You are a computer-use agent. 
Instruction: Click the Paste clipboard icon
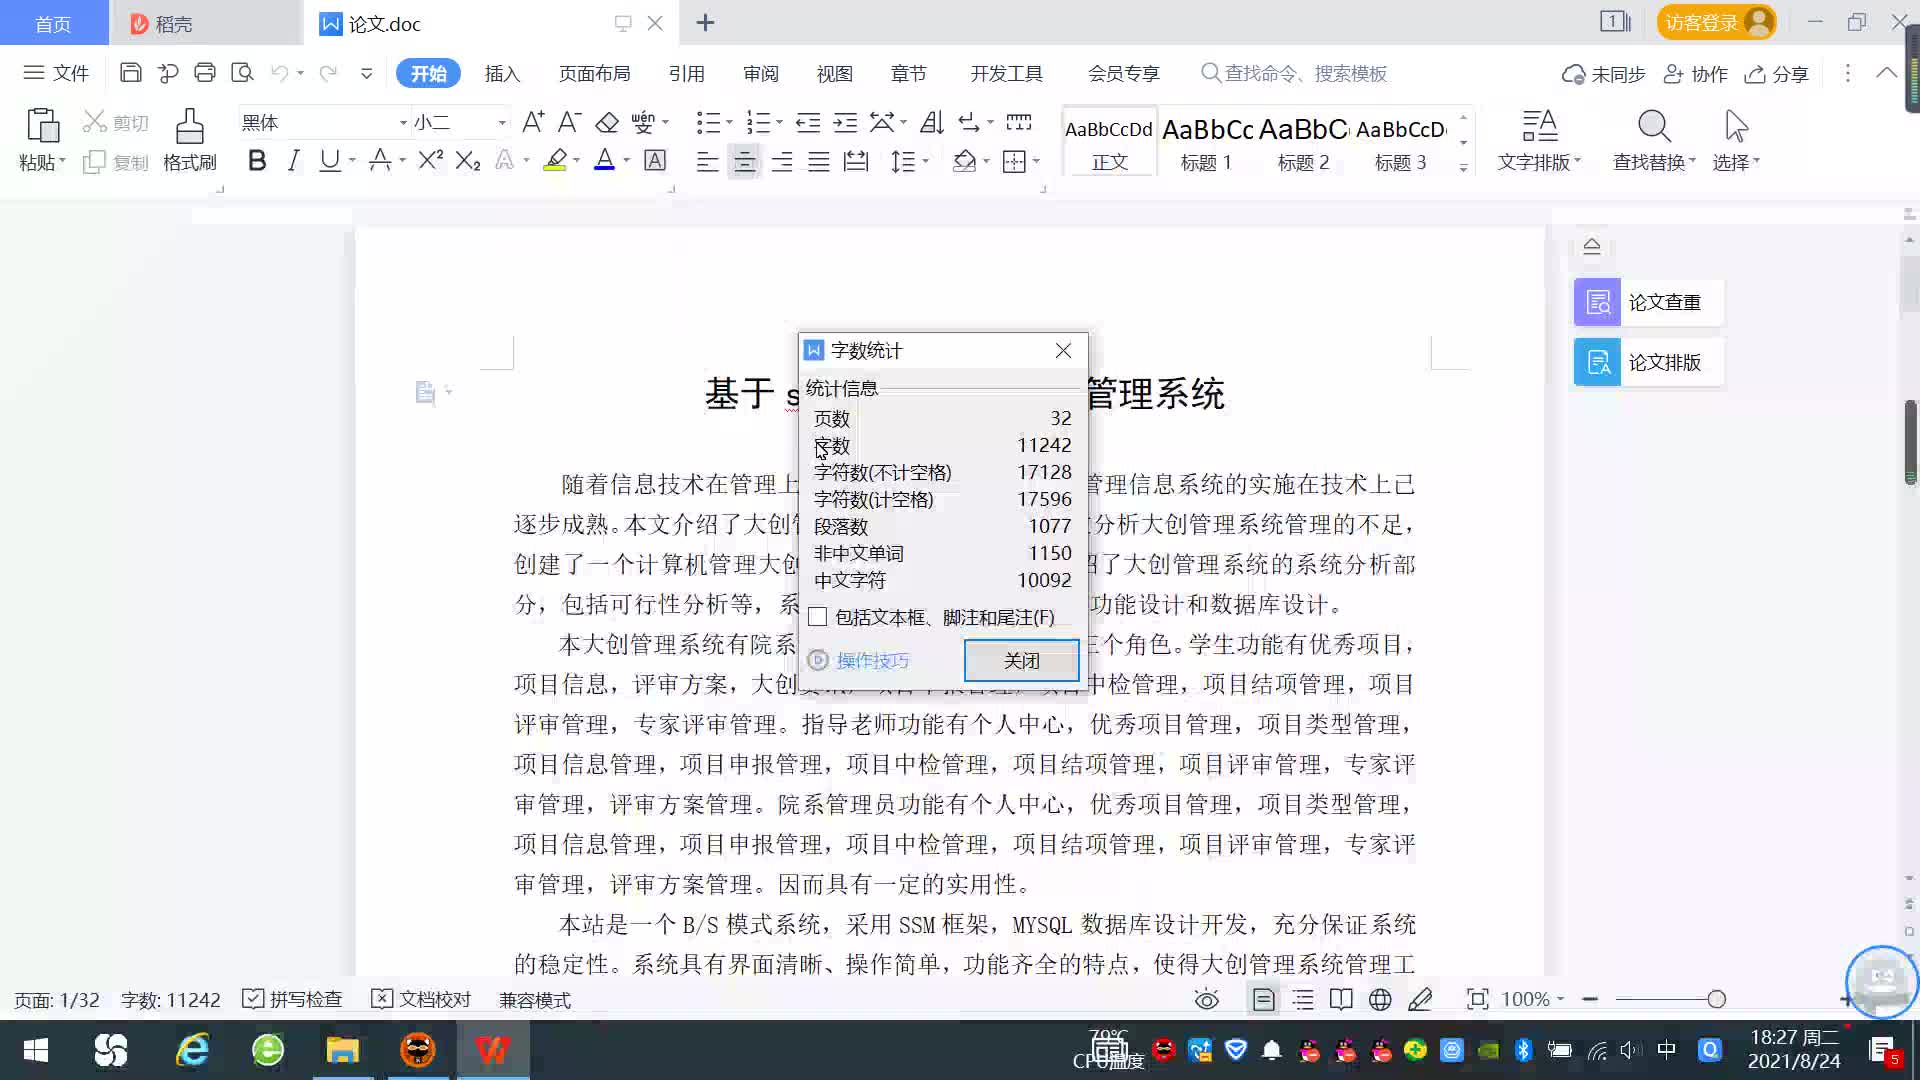point(42,126)
